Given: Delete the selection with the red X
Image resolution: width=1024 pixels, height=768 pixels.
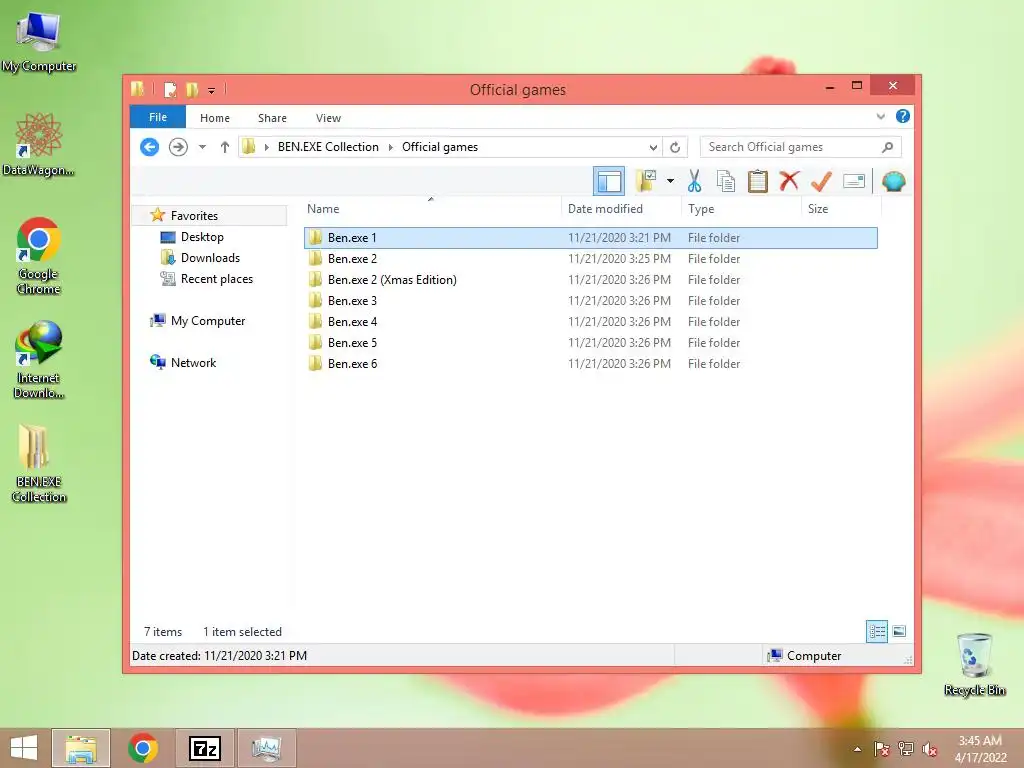Looking at the screenshot, I should point(789,181).
